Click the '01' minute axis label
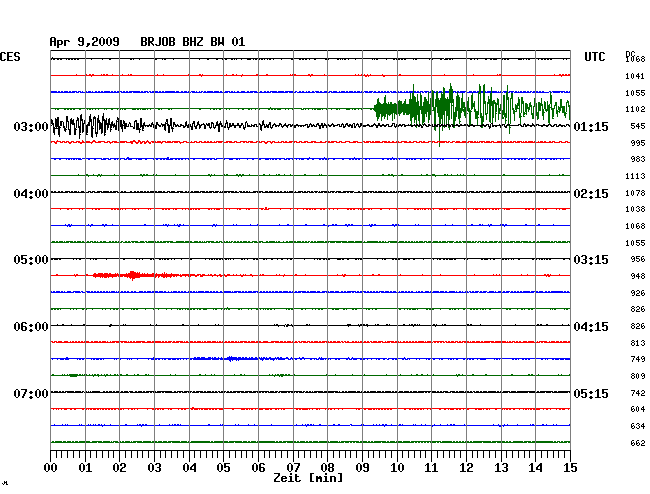650x494 pixels. tap(85, 468)
